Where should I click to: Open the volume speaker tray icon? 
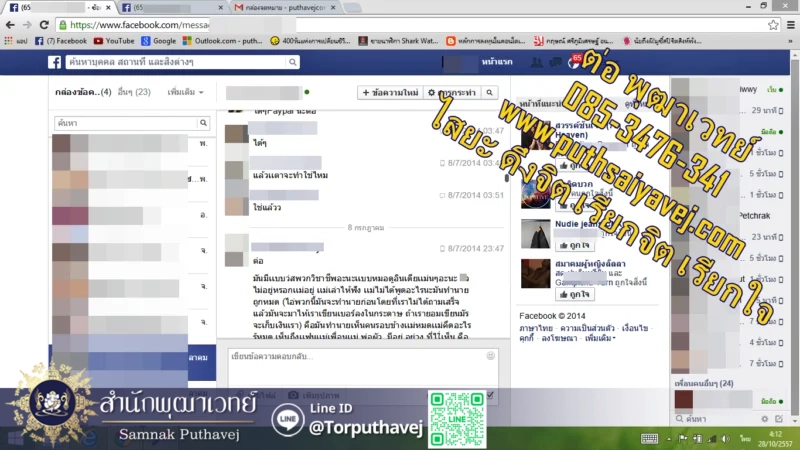coord(726,438)
